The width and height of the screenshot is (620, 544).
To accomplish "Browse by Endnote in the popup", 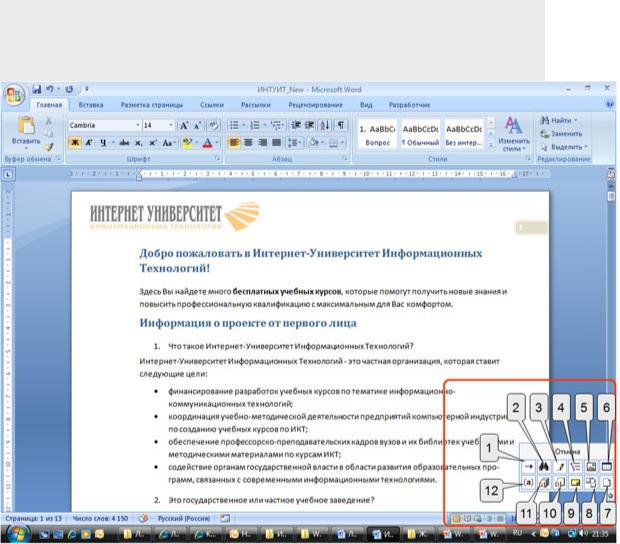I will (544, 482).
